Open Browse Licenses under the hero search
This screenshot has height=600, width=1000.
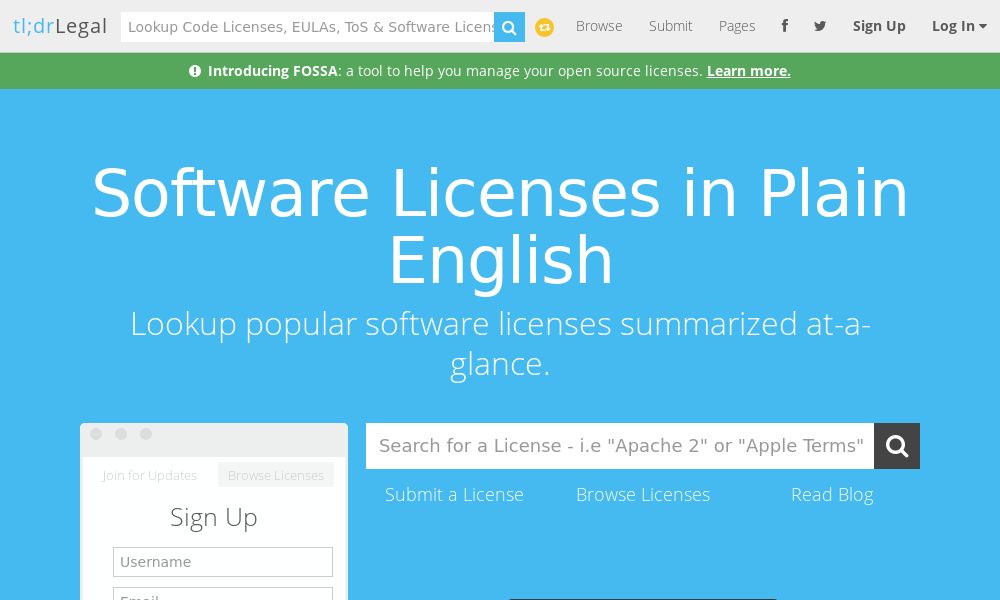click(x=643, y=494)
